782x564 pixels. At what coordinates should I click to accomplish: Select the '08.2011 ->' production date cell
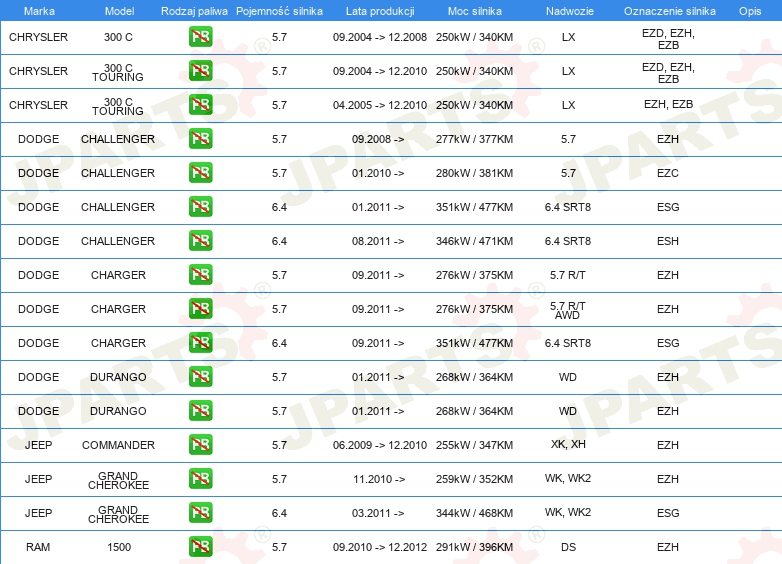point(378,241)
